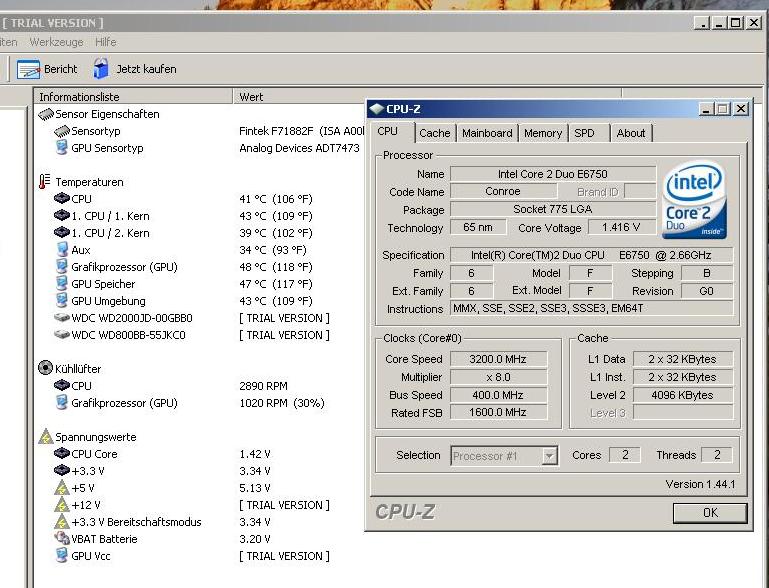Click the Temperaturen thermometer icon
The image size is (769, 588).
pyautogui.click(x=45, y=181)
